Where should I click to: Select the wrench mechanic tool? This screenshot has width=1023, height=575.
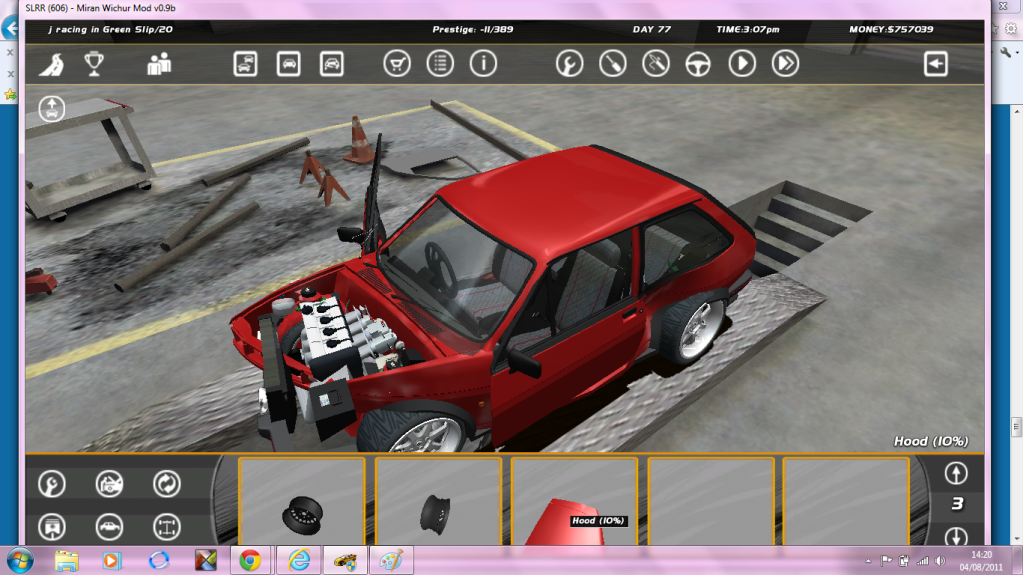[x=569, y=64]
